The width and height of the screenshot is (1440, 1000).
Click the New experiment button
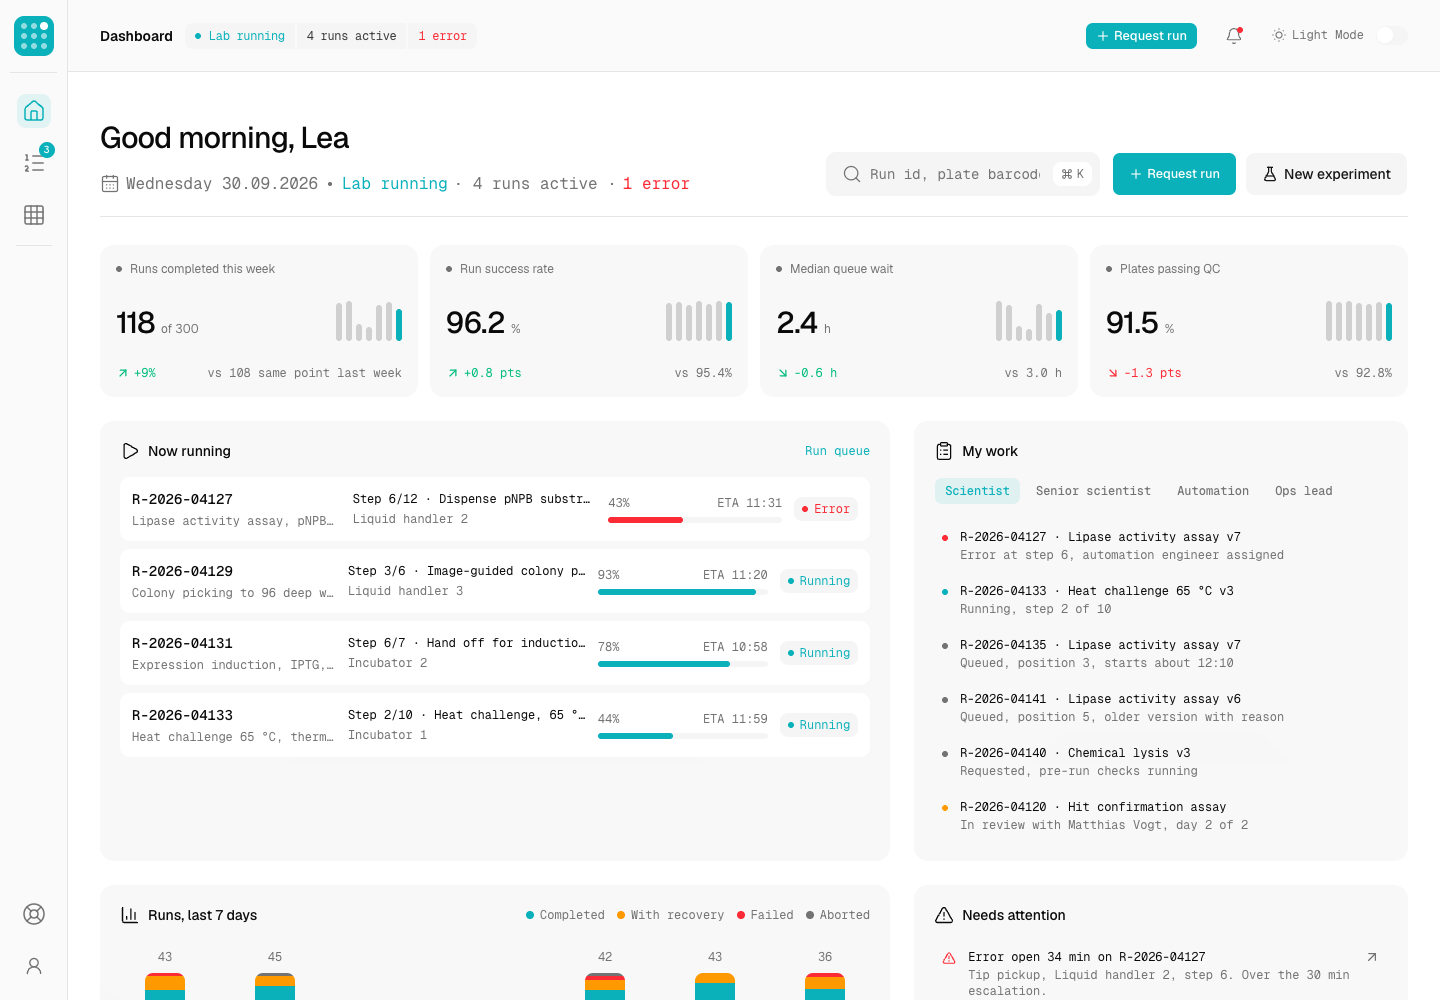coord(1326,174)
